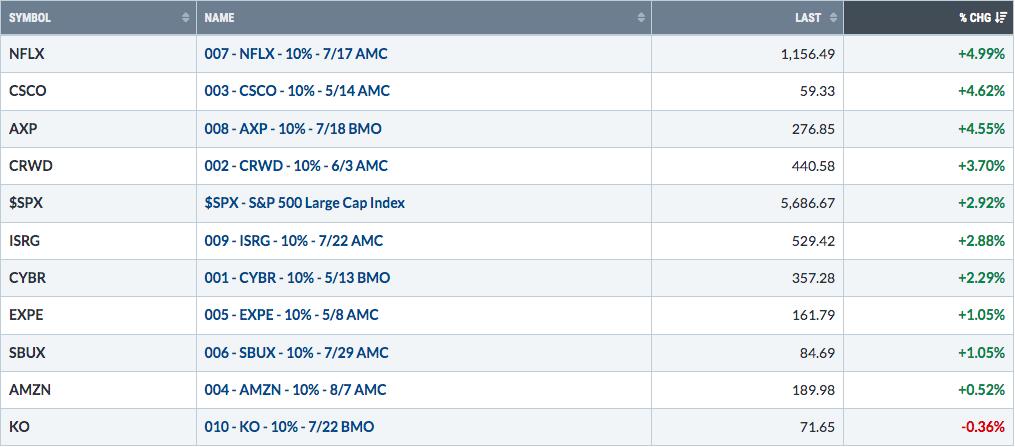1015x447 pixels.
Task: Toggle the % CHG descending sort icon
Action: (x=1000, y=17)
